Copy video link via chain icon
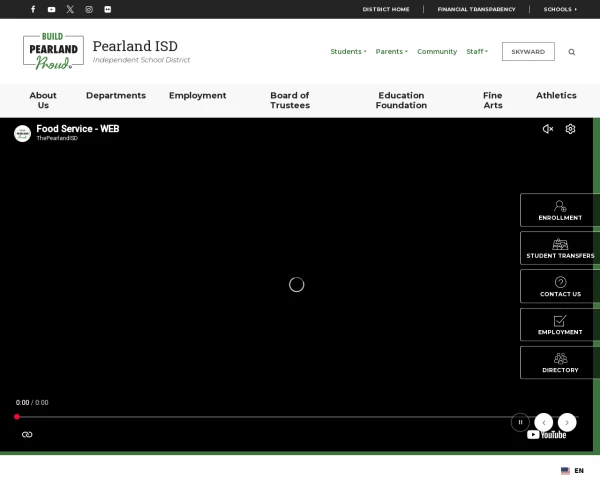 click(27, 434)
